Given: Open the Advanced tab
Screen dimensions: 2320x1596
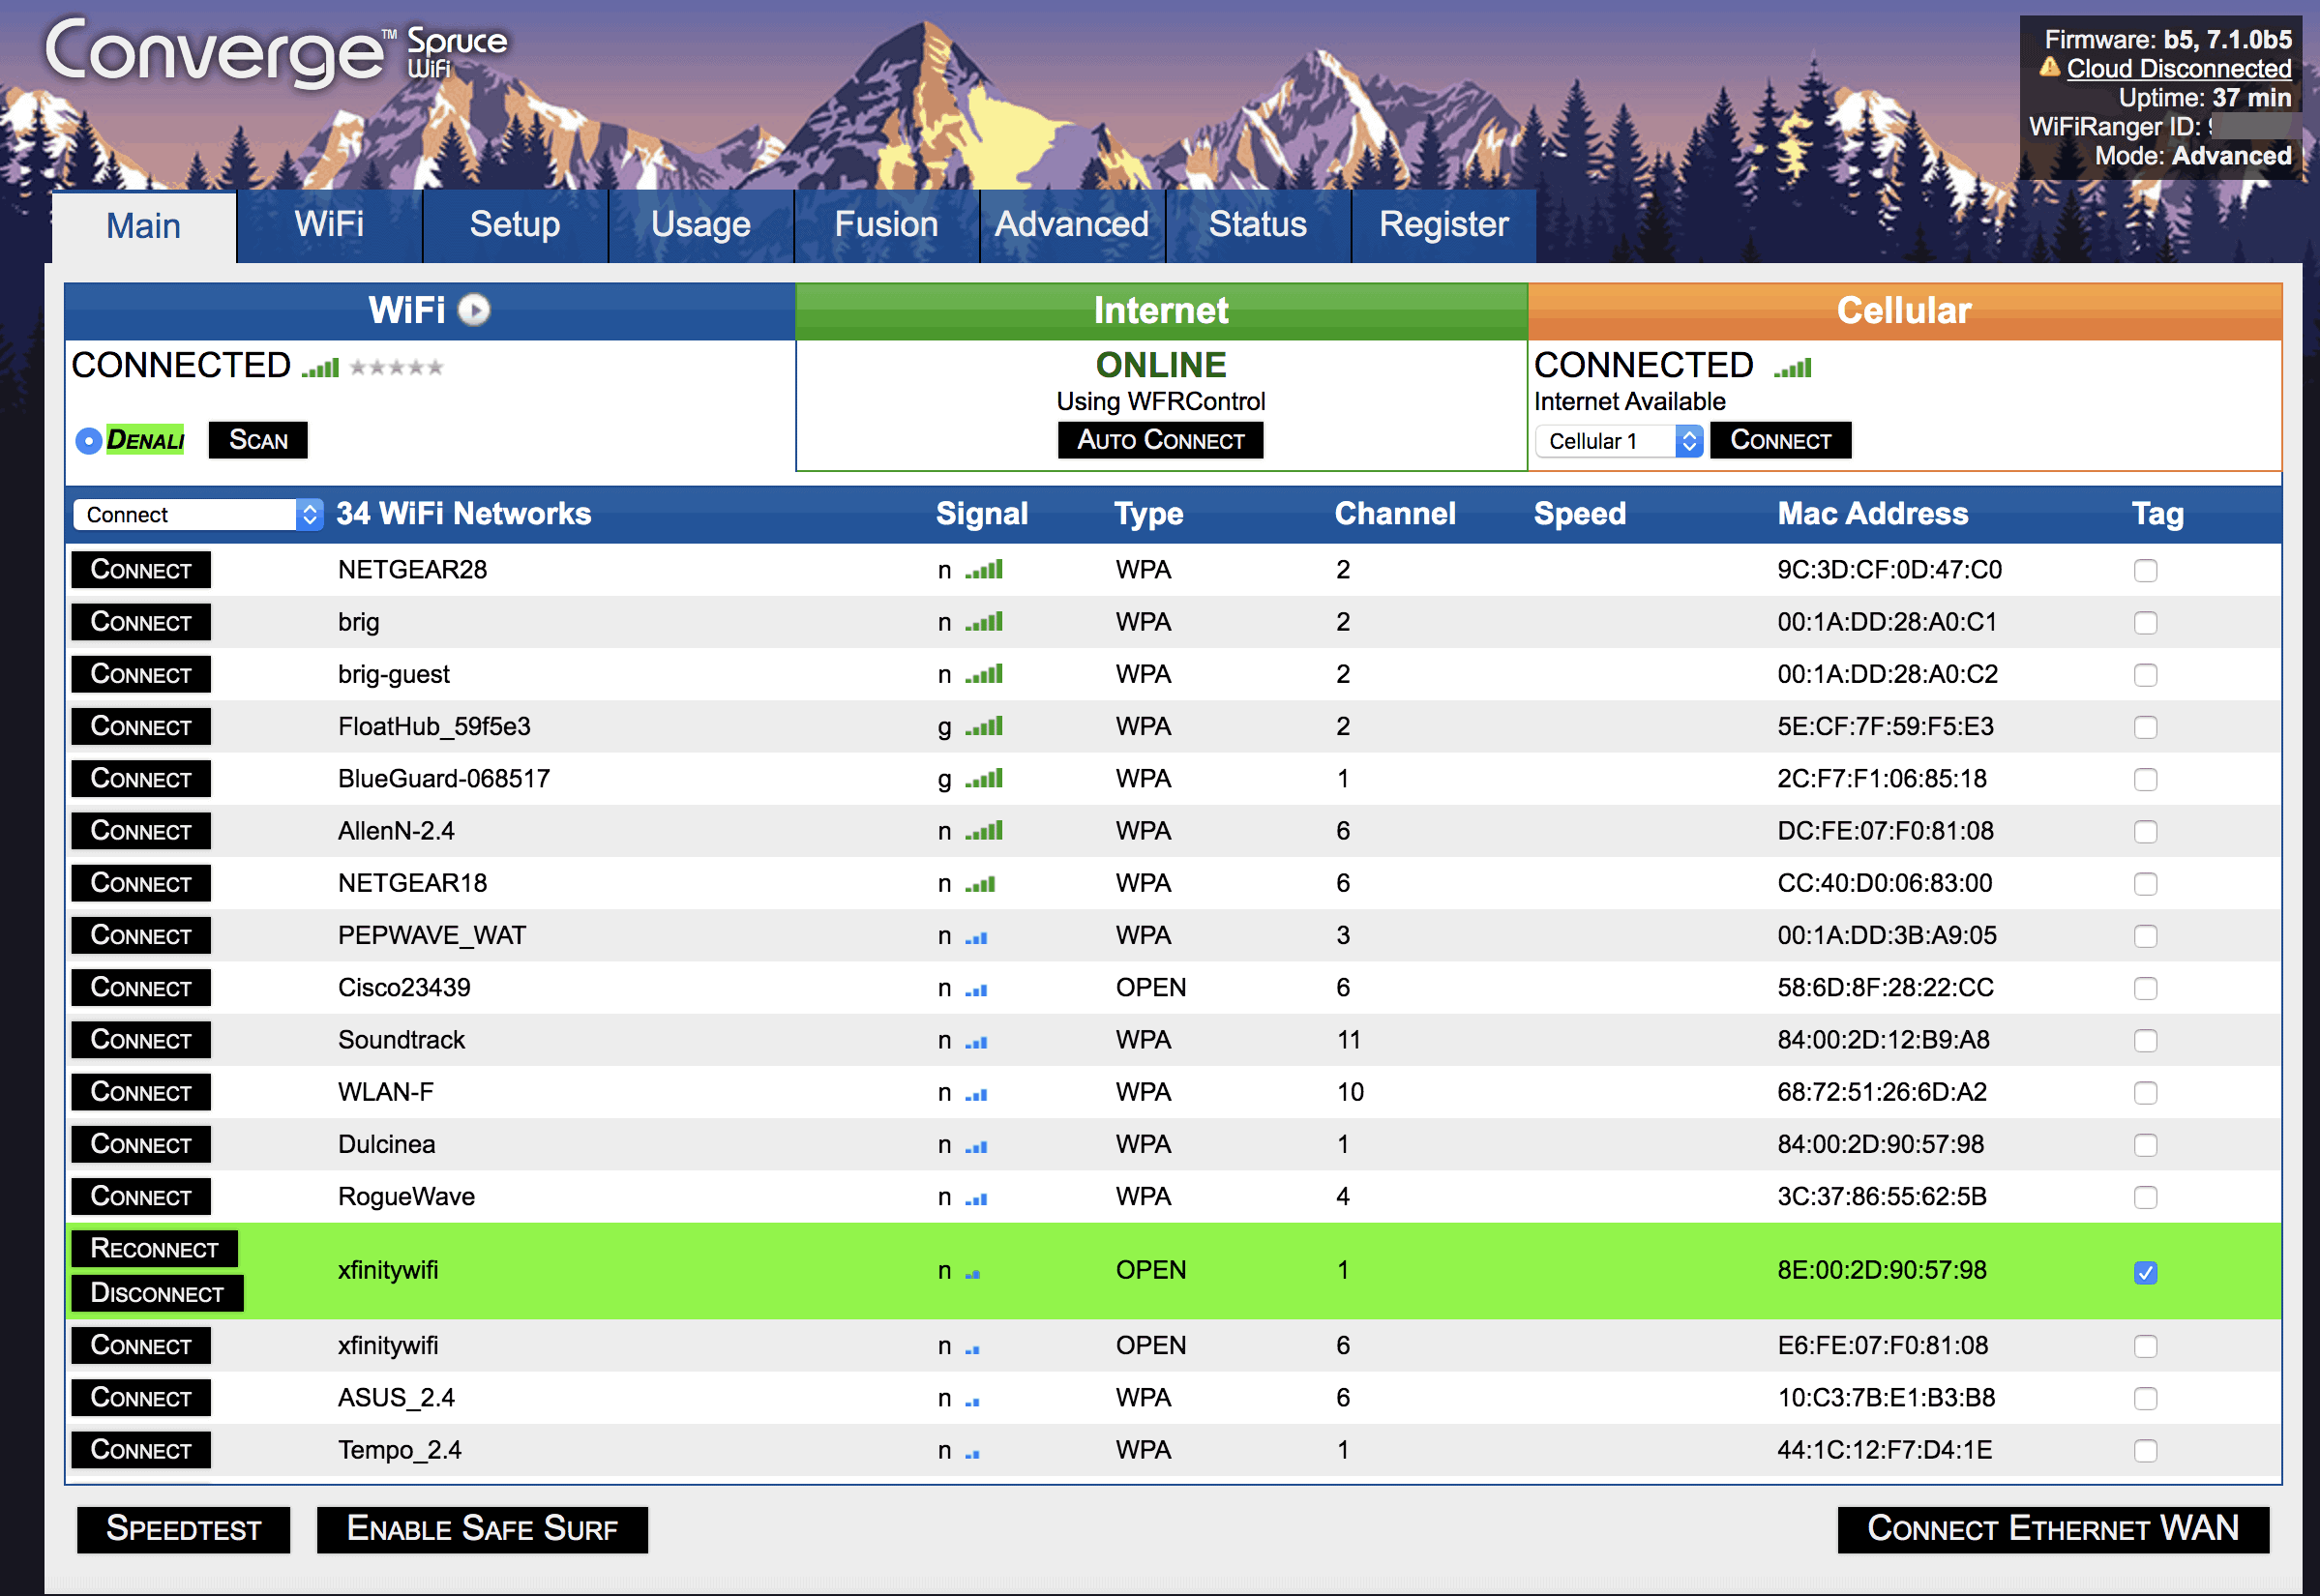Looking at the screenshot, I should (1072, 224).
